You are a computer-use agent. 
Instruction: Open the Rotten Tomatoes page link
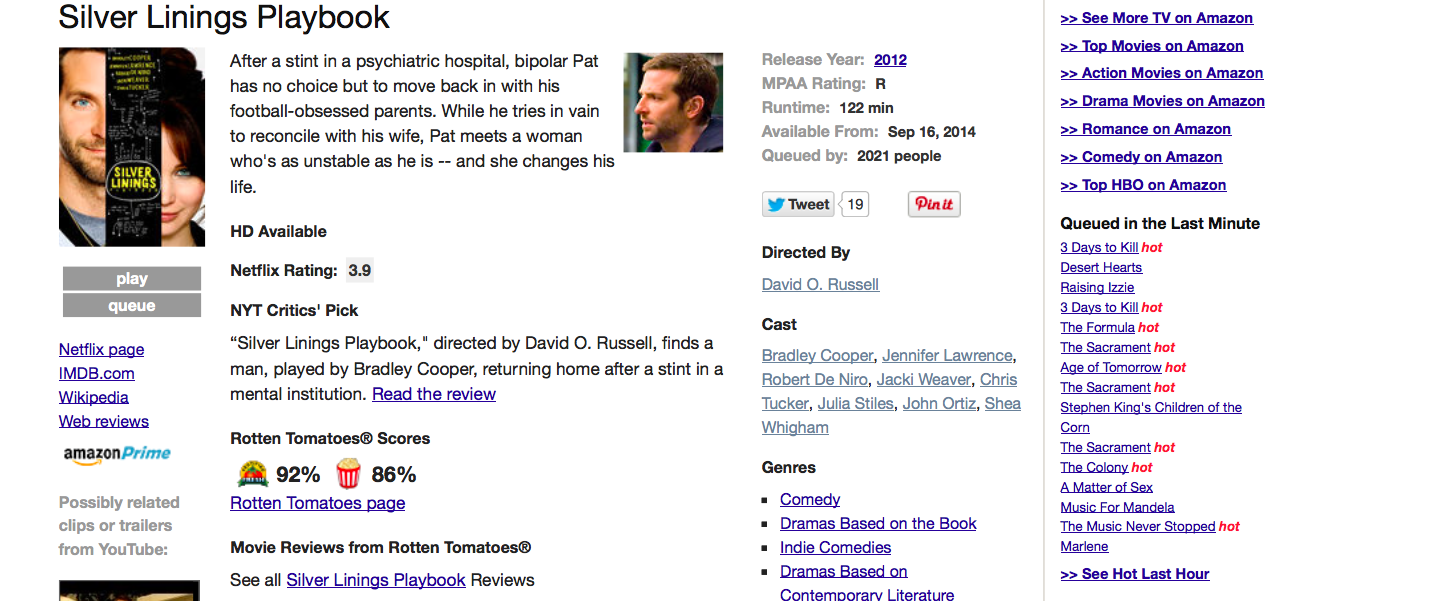318,503
